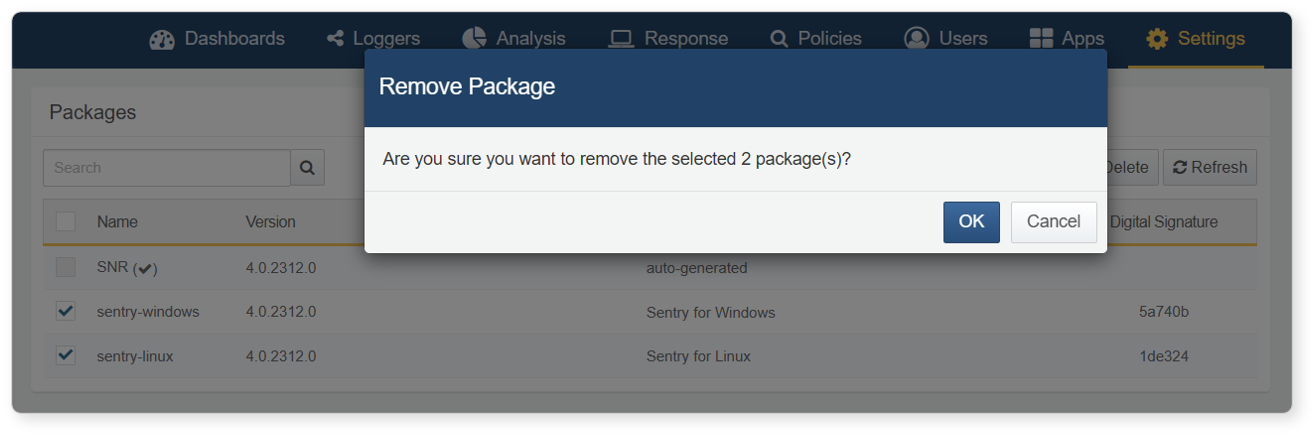1315x436 pixels.
Task: Confirm removal with the OK button
Action: coord(971,222)
